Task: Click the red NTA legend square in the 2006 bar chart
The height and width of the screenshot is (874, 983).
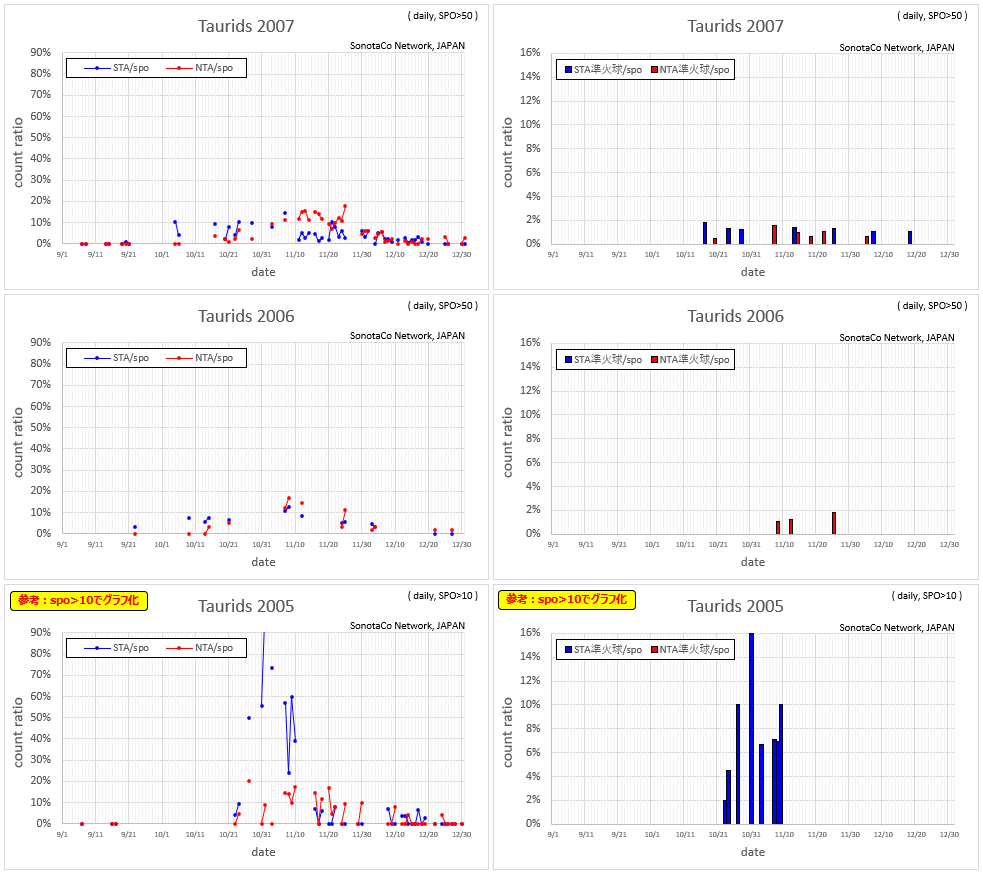Action: [654, 360]
